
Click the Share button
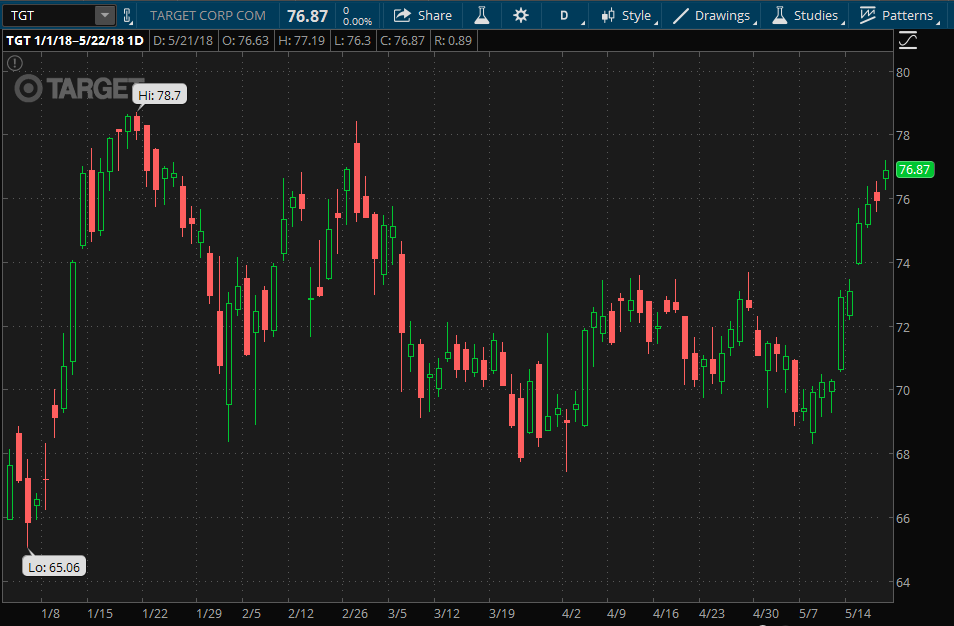click(423, 15)
